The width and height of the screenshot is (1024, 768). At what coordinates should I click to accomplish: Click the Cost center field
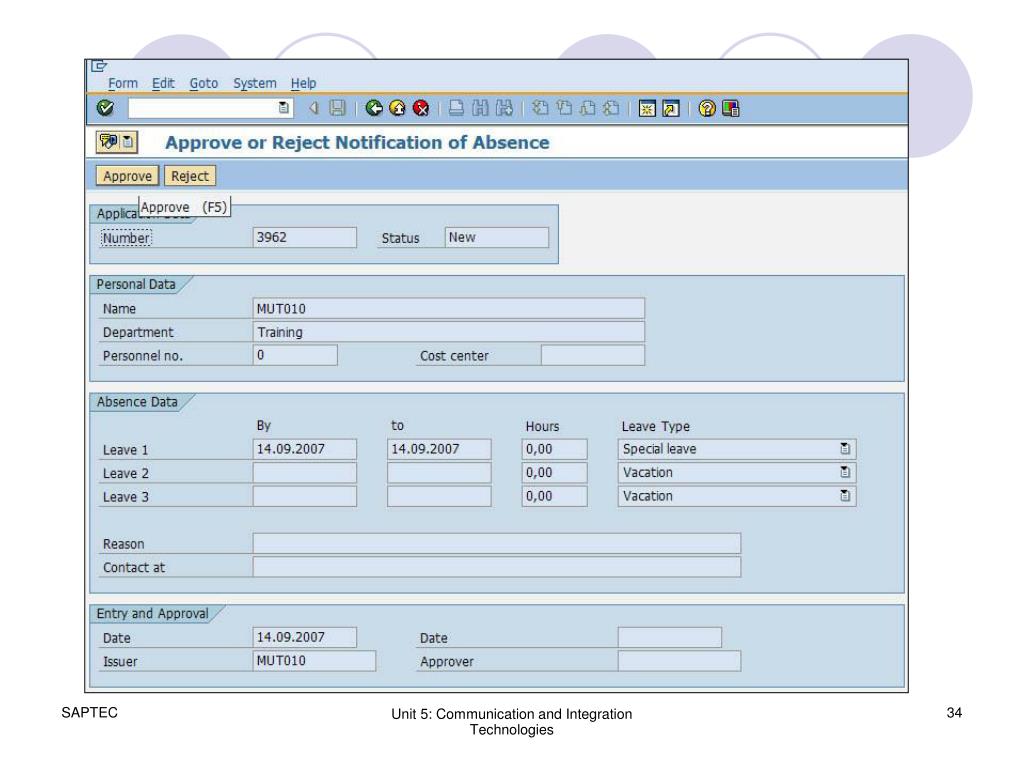coord(592,355)
